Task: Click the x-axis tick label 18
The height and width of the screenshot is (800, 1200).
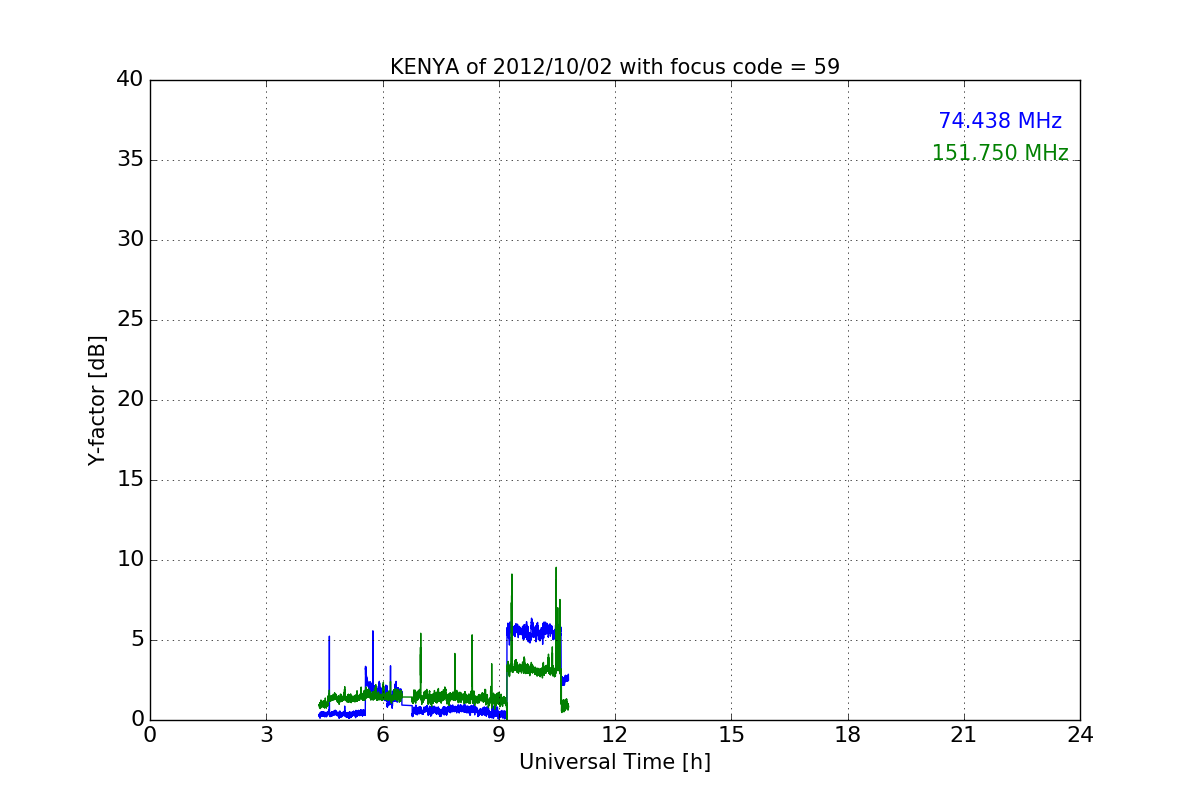Action: pos(848,734)
